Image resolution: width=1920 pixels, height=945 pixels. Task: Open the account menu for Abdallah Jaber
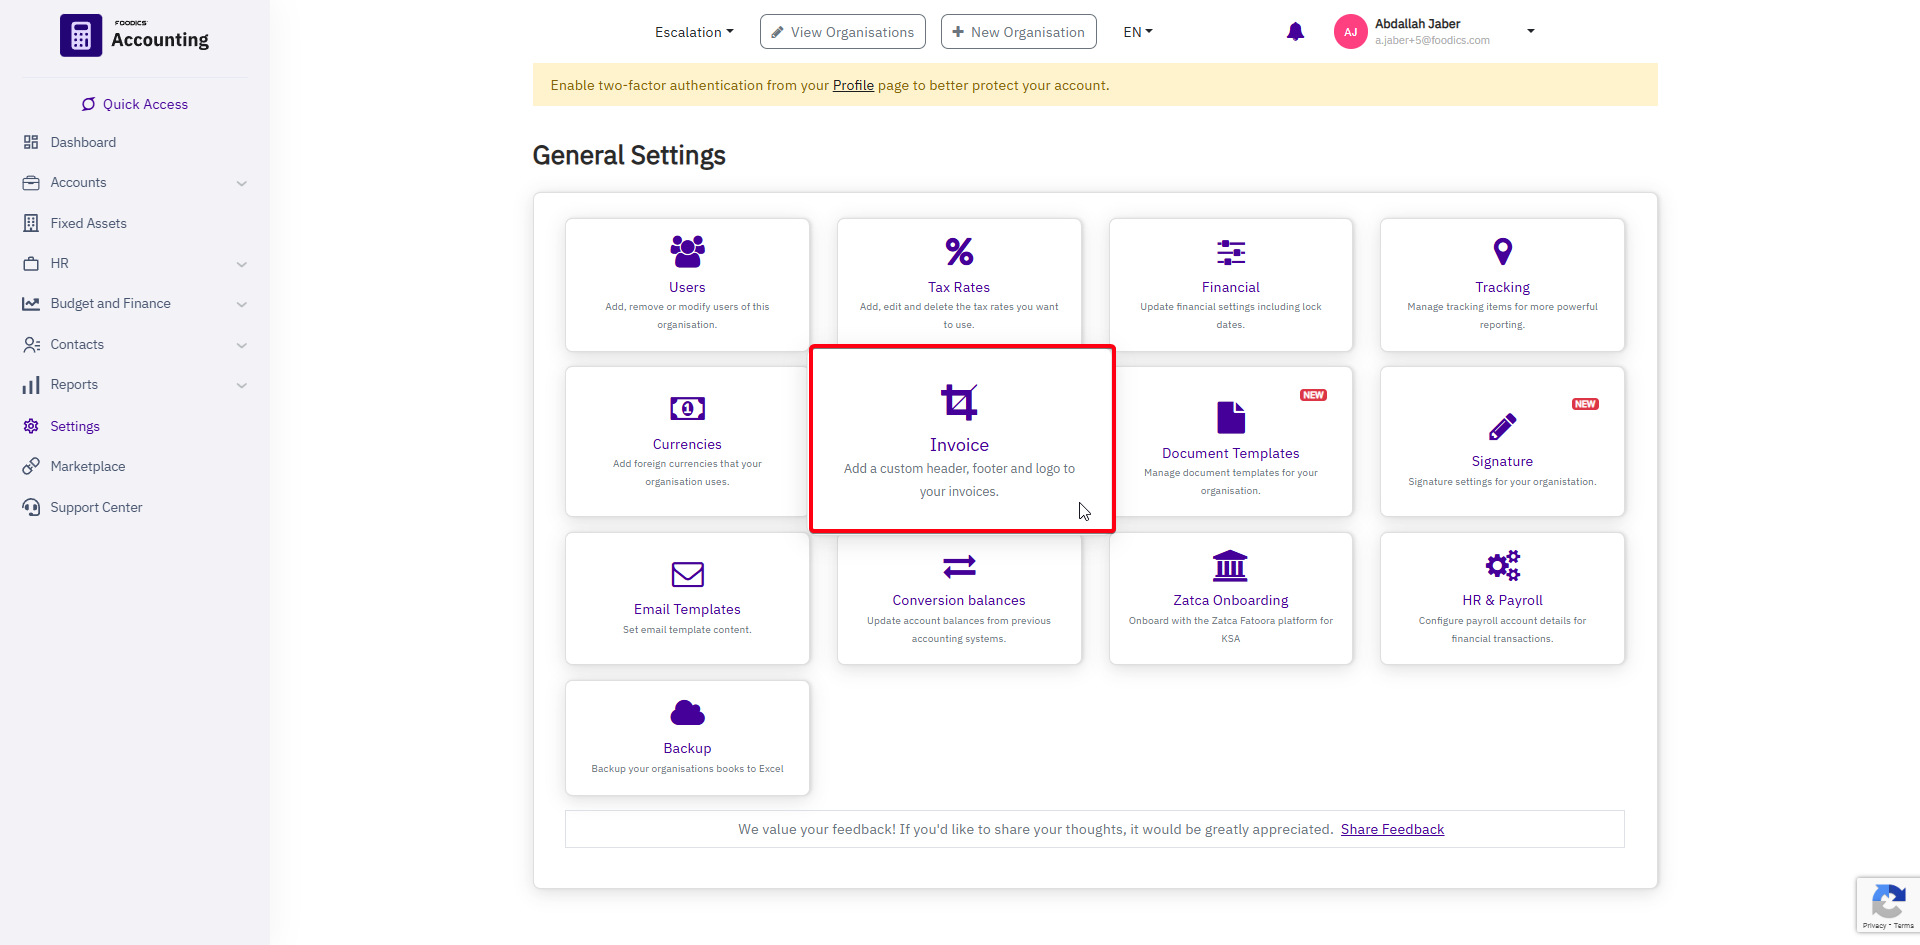1530,31
